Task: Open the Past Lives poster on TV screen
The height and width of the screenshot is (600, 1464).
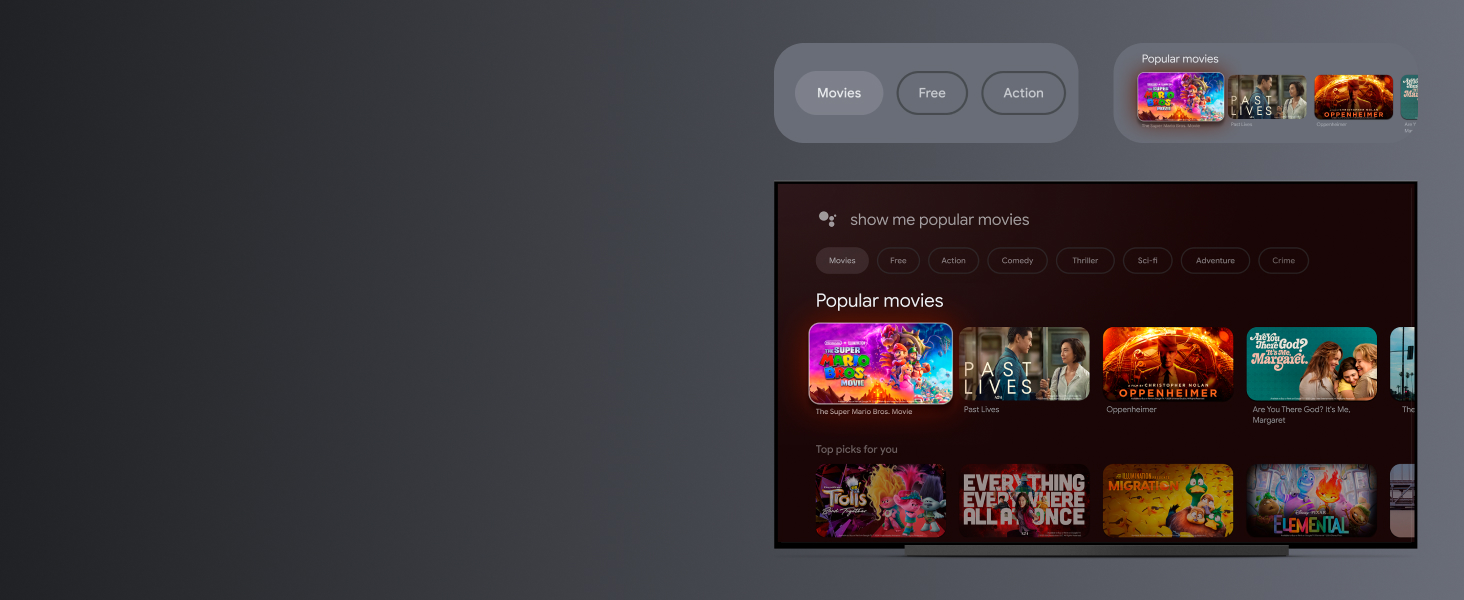Action: pos(1024,364)
